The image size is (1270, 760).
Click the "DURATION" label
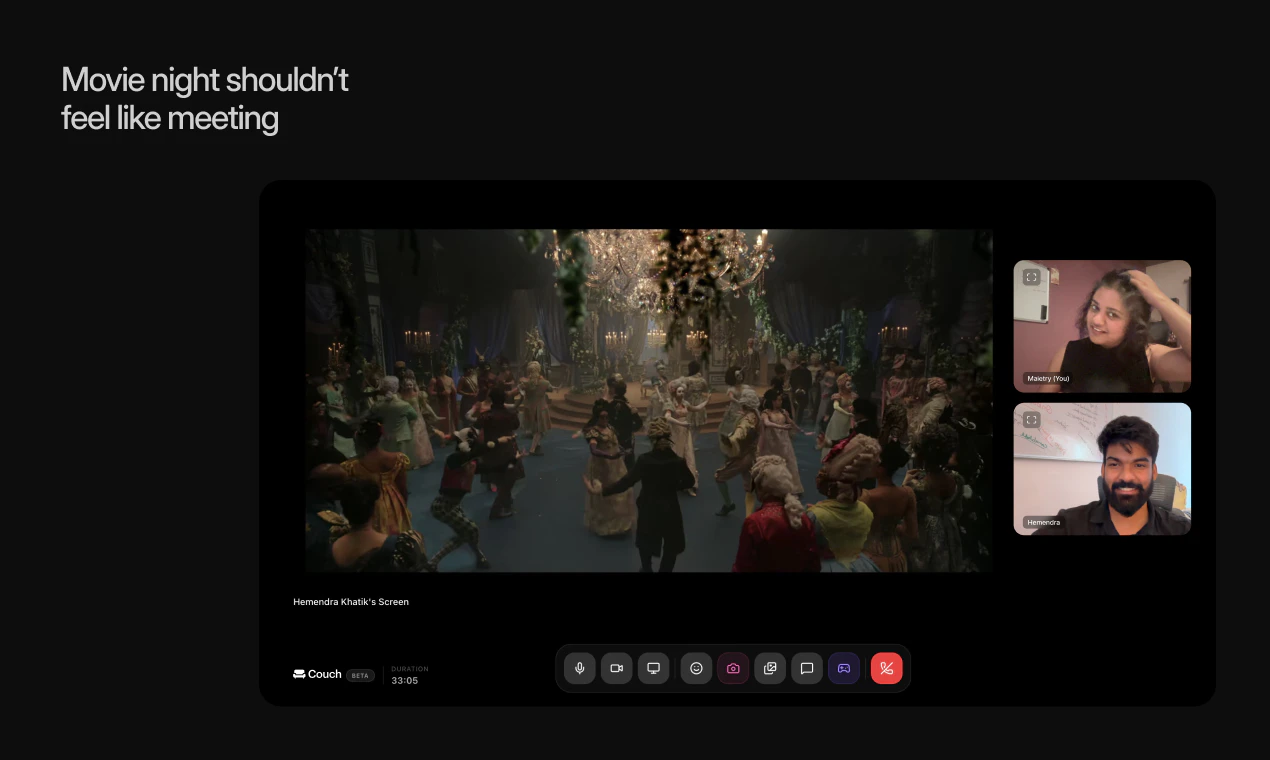410,669
